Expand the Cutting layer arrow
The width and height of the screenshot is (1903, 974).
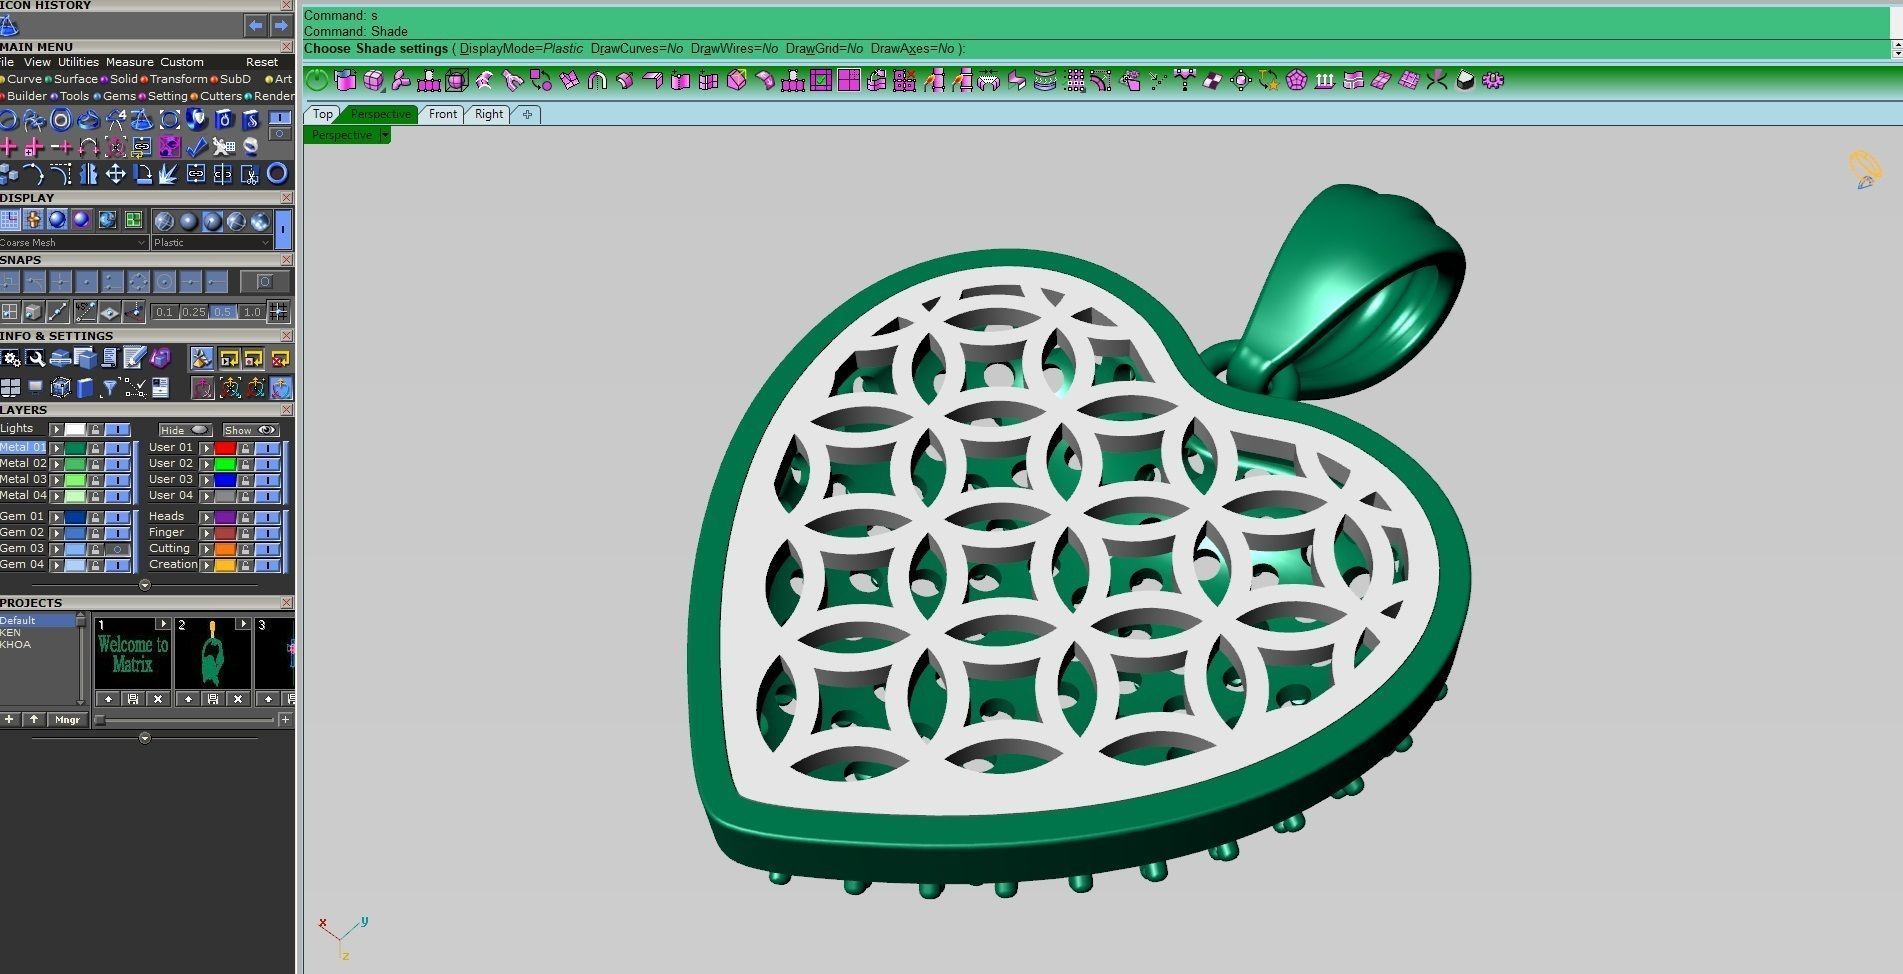[207, 549]
